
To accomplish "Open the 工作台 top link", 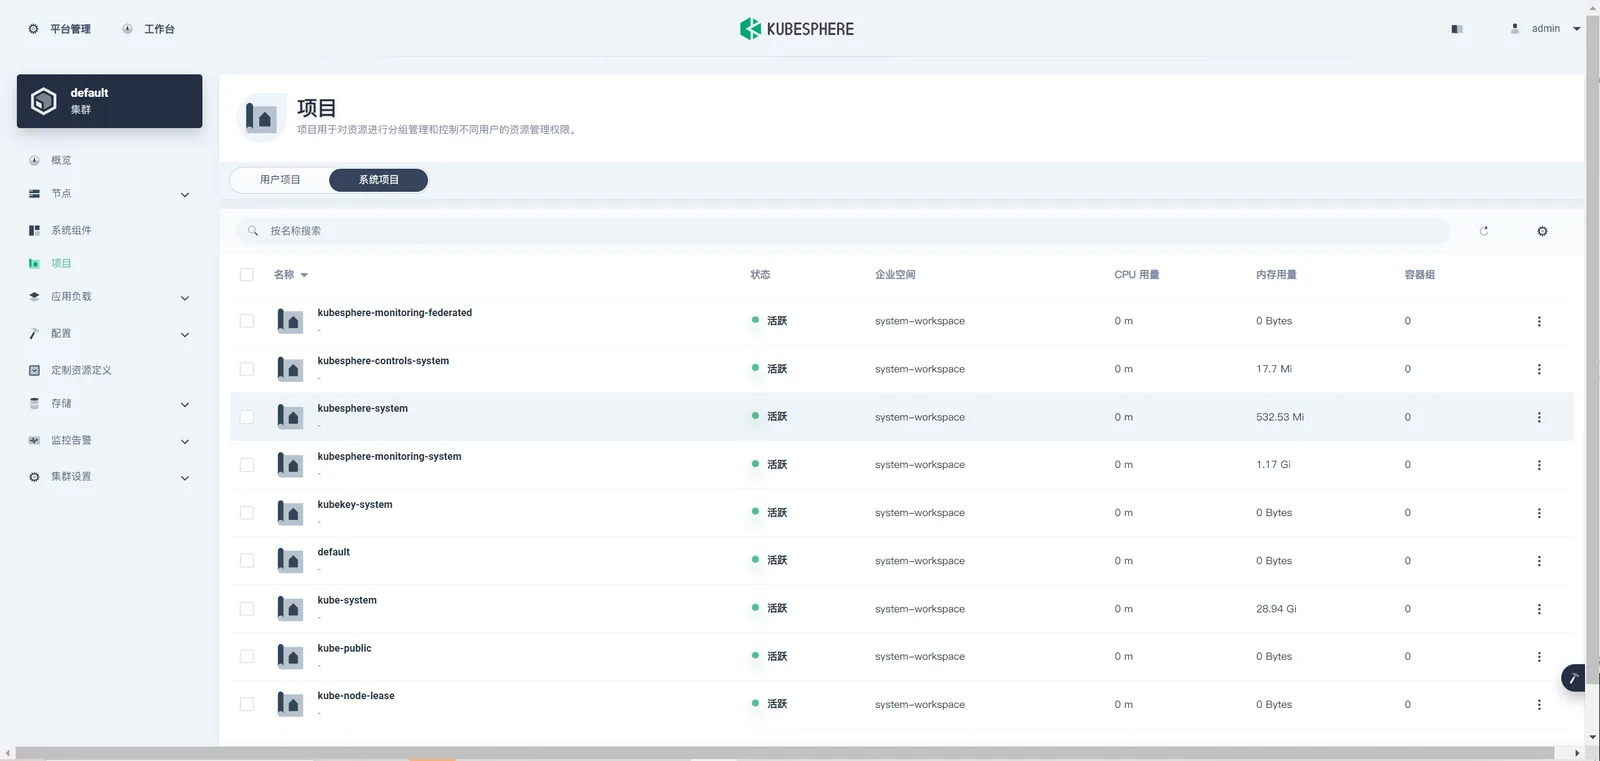I will [x=159, y=29].
